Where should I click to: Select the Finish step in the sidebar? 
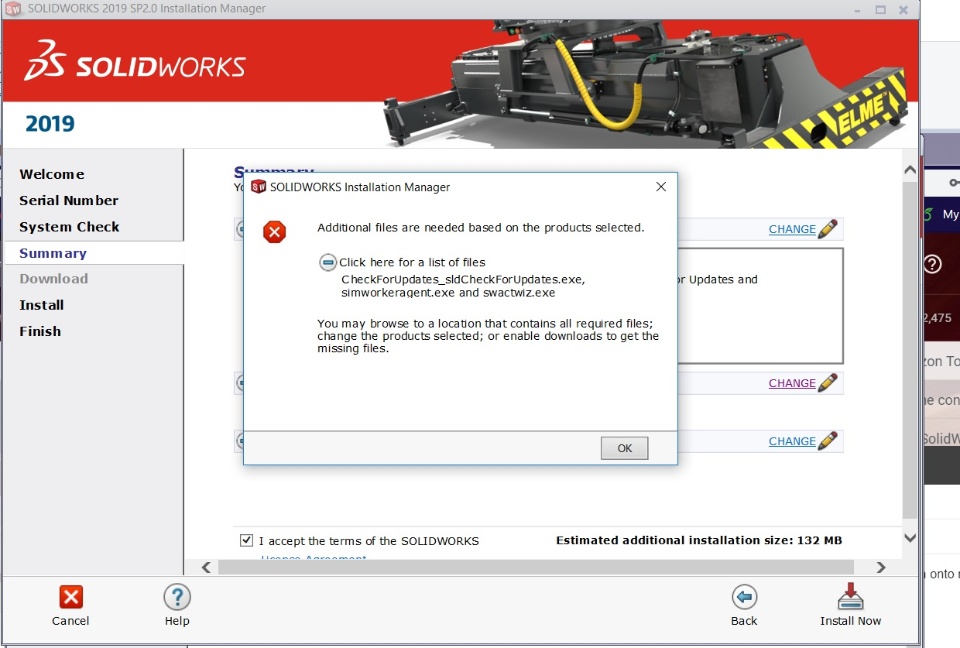coord(40,331)
